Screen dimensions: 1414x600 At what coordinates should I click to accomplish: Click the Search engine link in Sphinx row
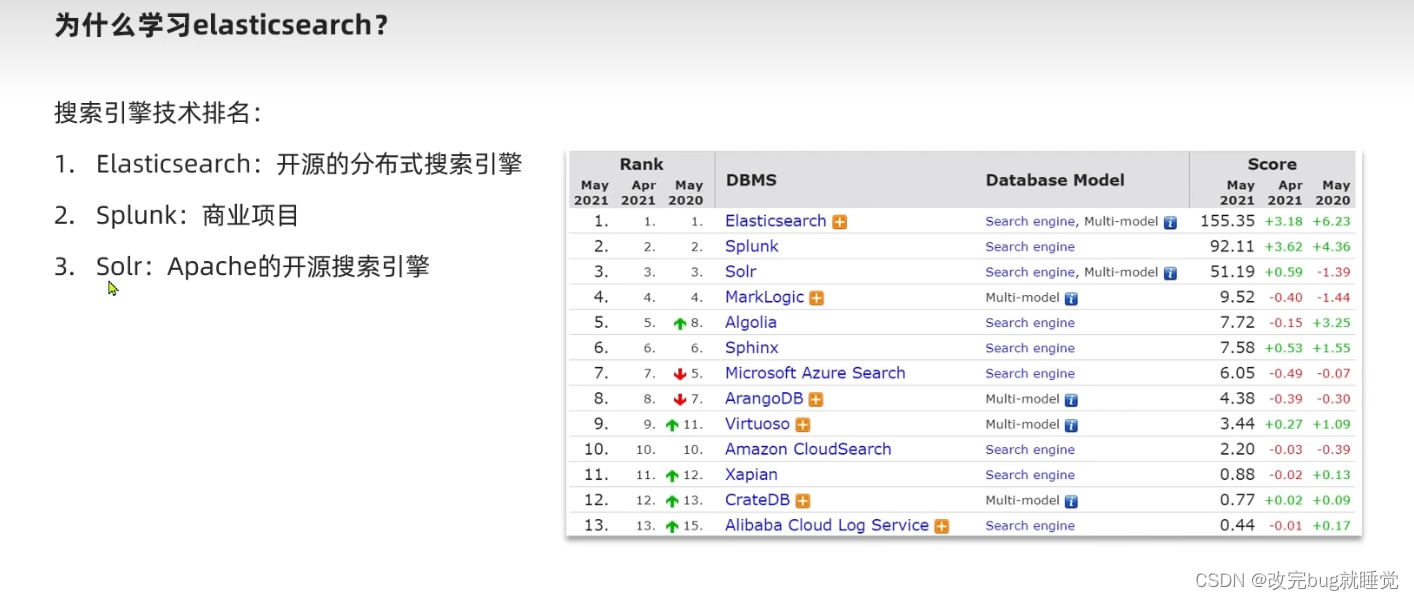coord(1030,348)
